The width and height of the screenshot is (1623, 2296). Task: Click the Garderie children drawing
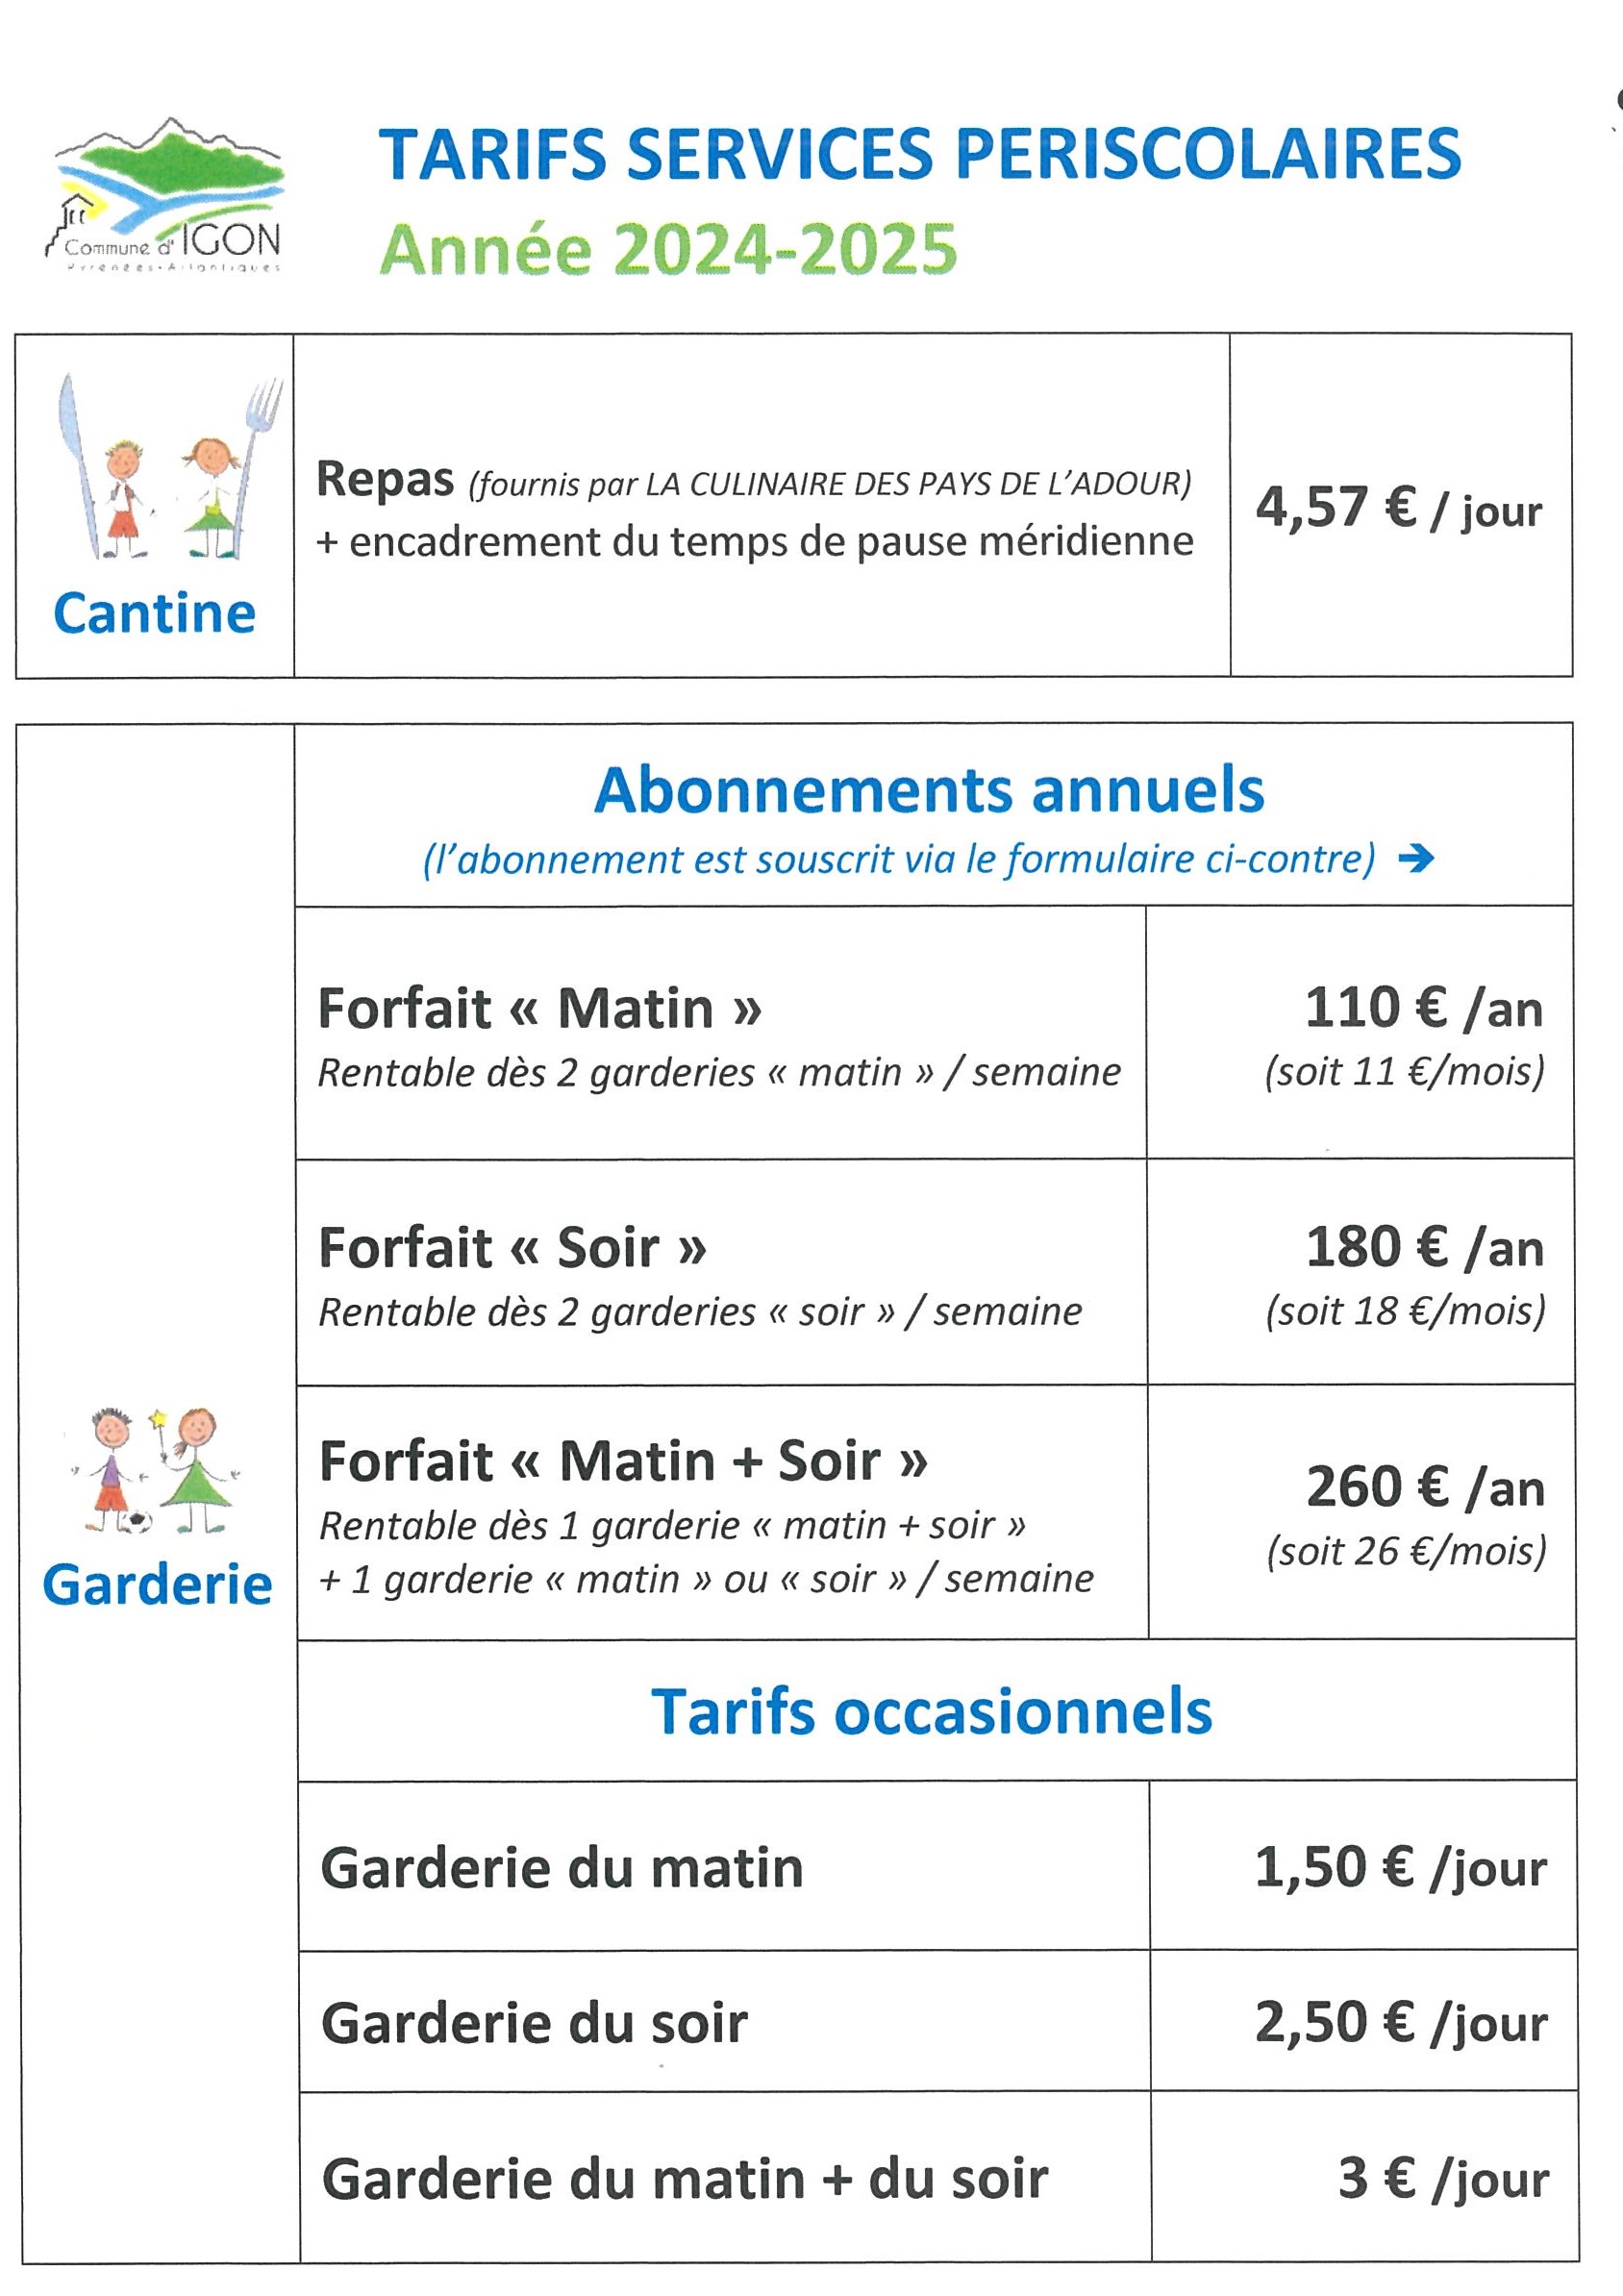click(157, 1471)
